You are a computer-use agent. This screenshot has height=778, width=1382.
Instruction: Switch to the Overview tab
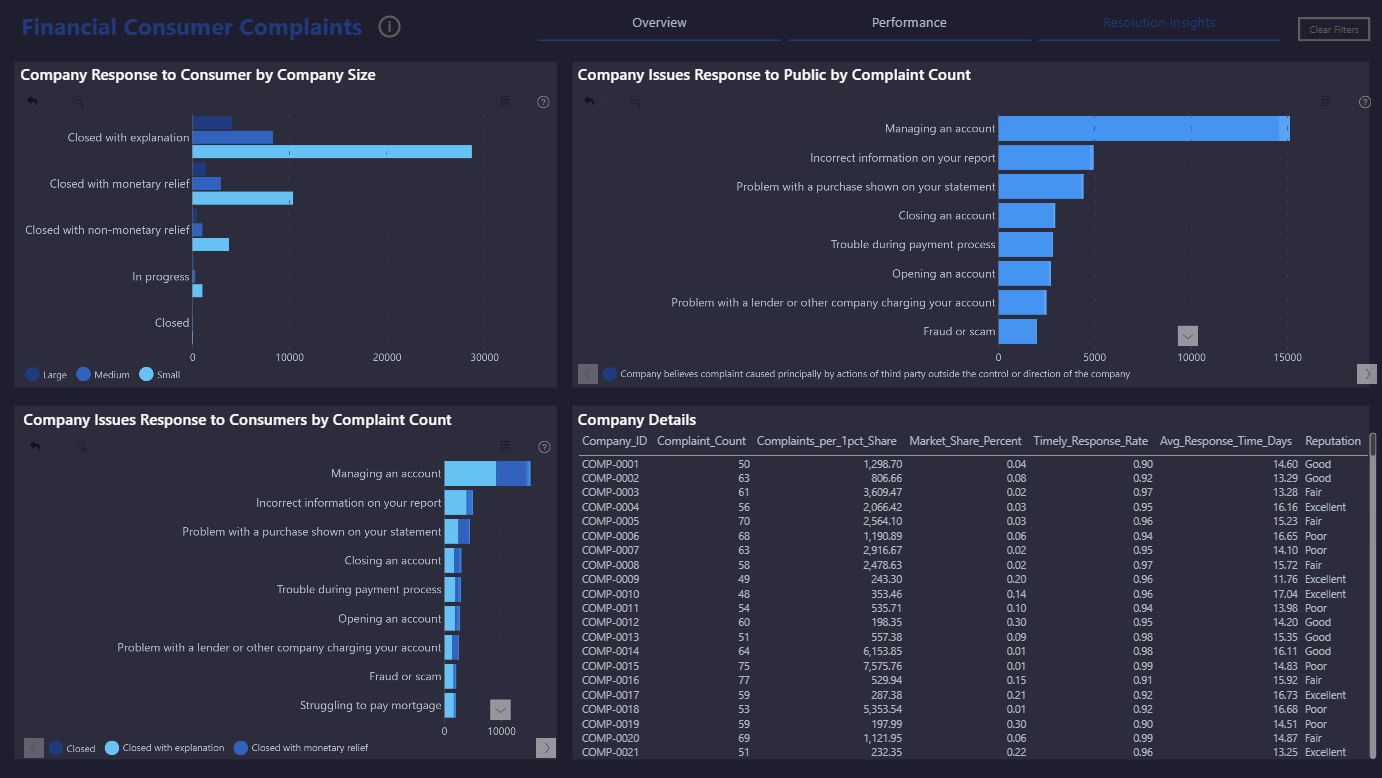660,23
